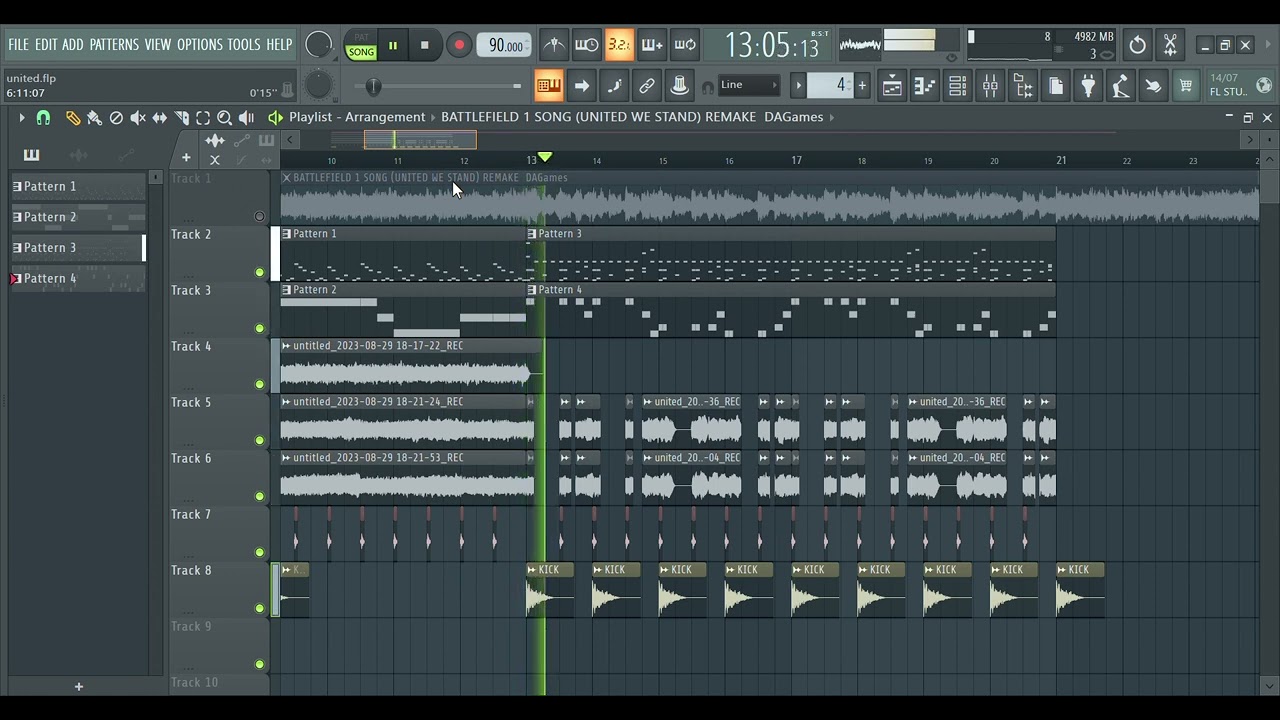The height and width of the screenshot is (720, 1280).
Task: Select the playback speaker tool in Playlist
Action: [246, 118]
